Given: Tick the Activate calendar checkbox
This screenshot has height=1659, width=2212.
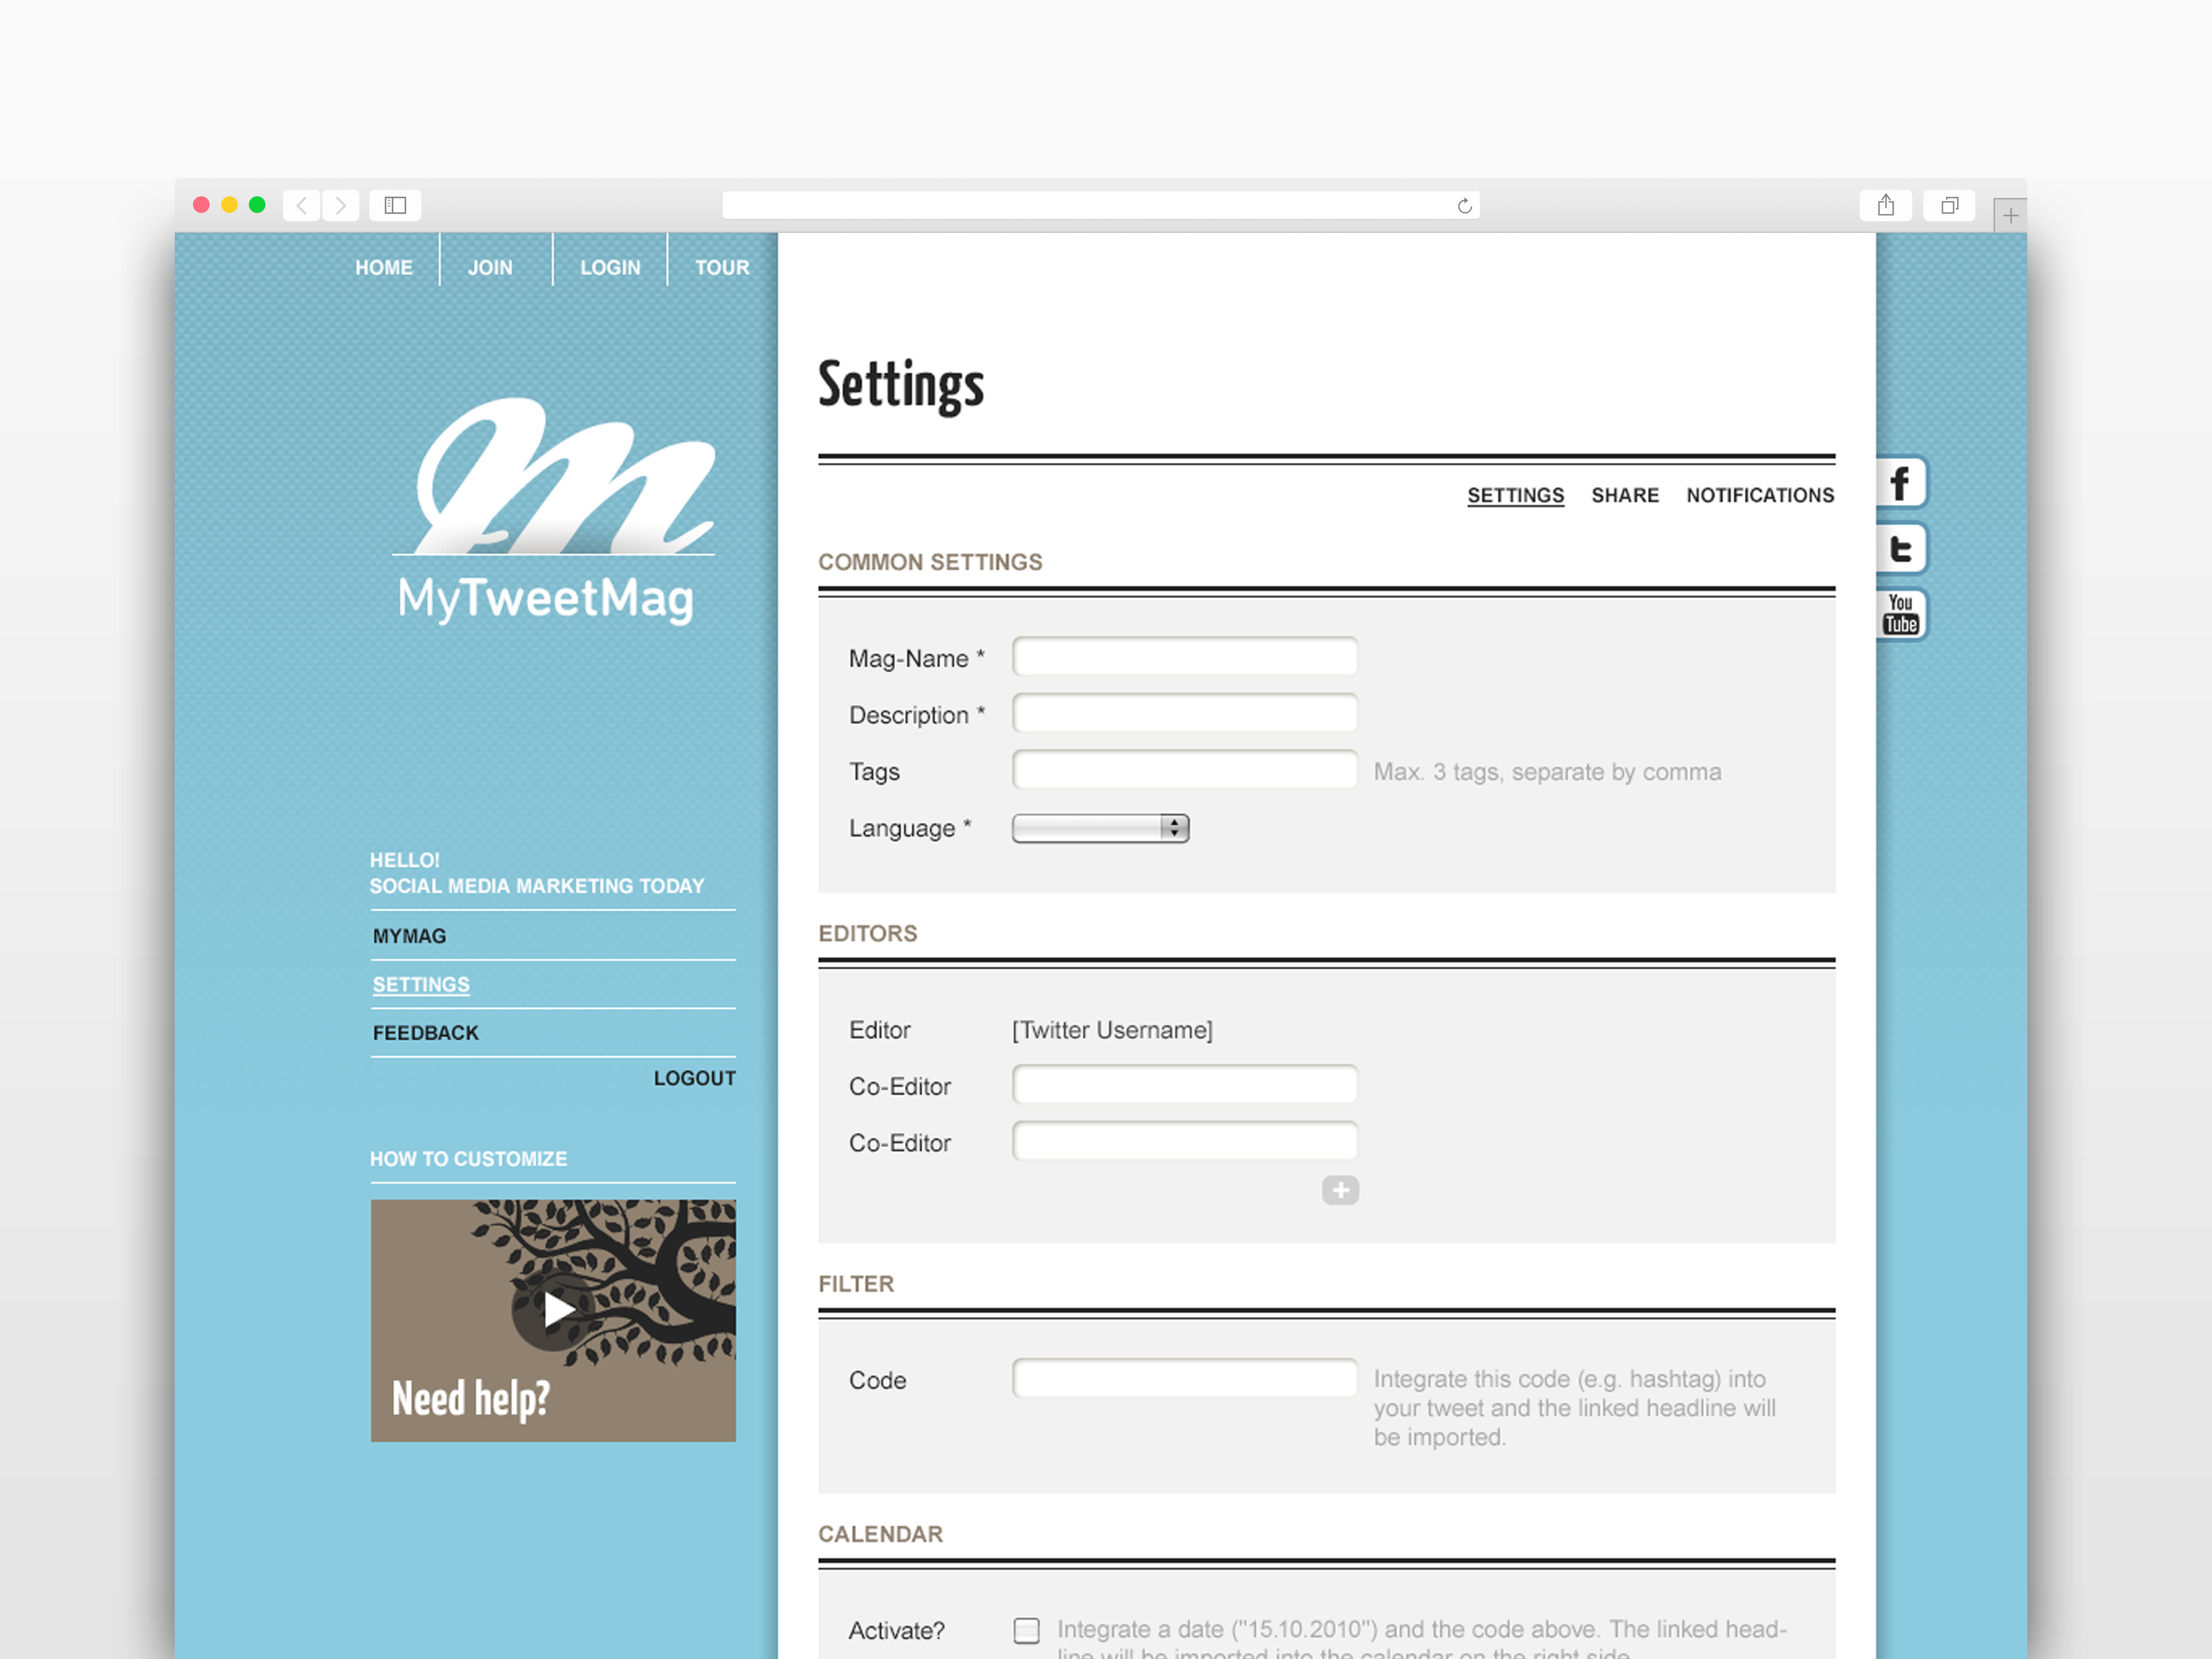Looking at the screenshot, I should coord(1026,1630).
